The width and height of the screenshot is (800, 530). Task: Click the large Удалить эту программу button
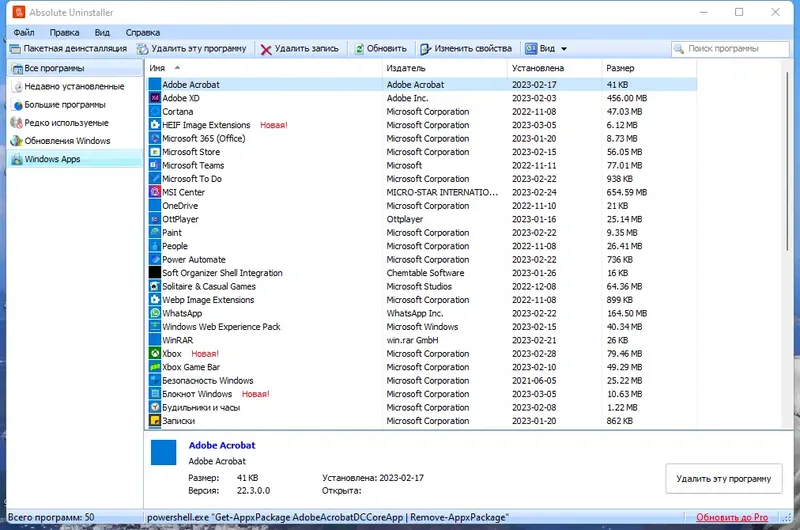723,479
